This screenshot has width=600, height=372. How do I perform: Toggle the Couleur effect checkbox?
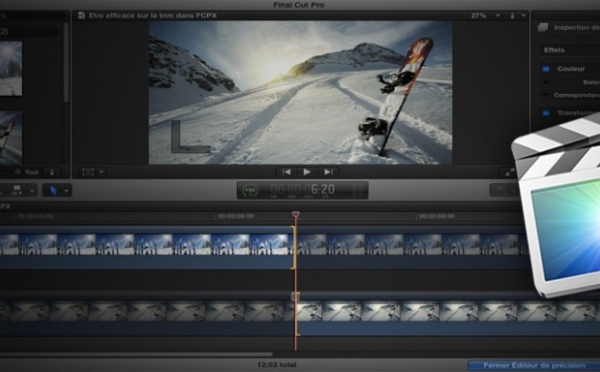[546, 69]
